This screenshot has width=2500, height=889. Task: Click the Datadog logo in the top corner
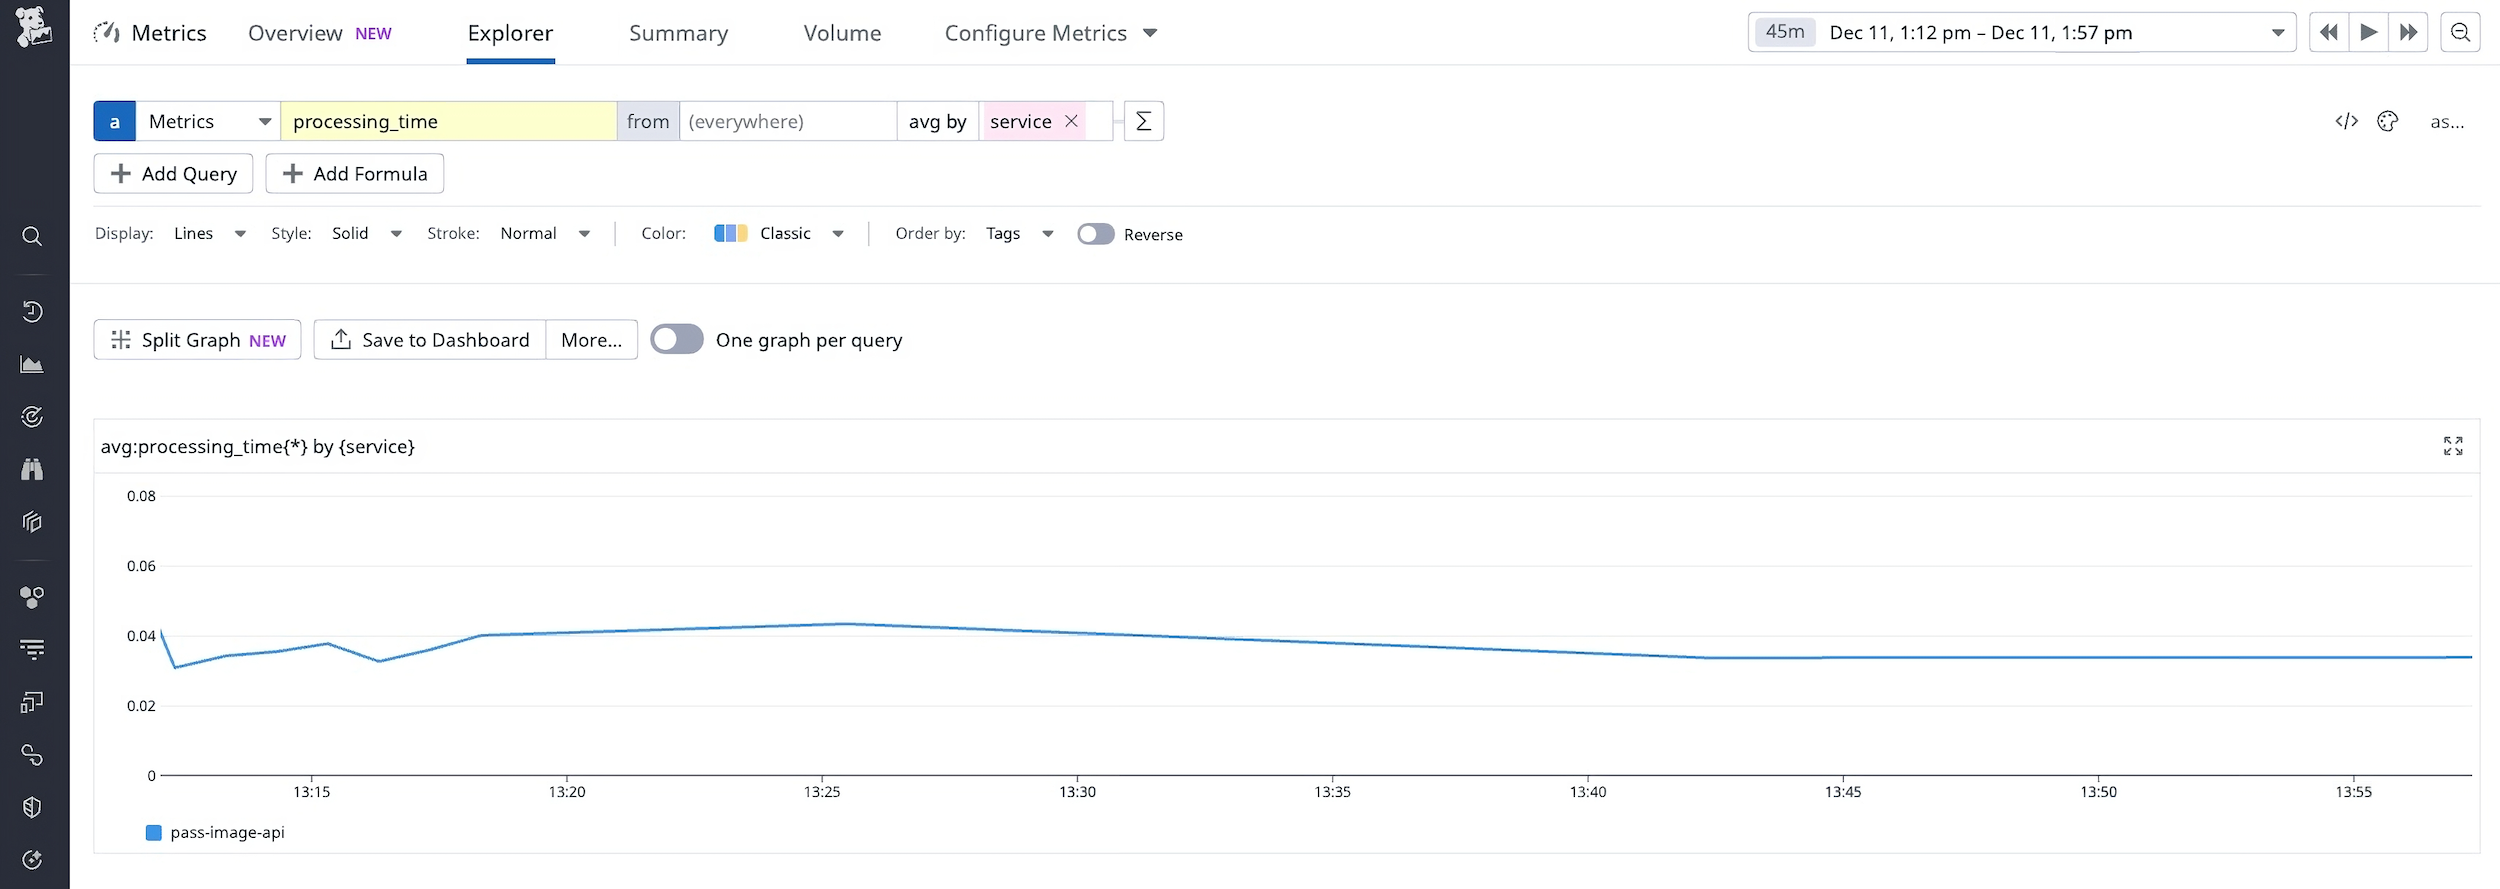click(33, 27)
